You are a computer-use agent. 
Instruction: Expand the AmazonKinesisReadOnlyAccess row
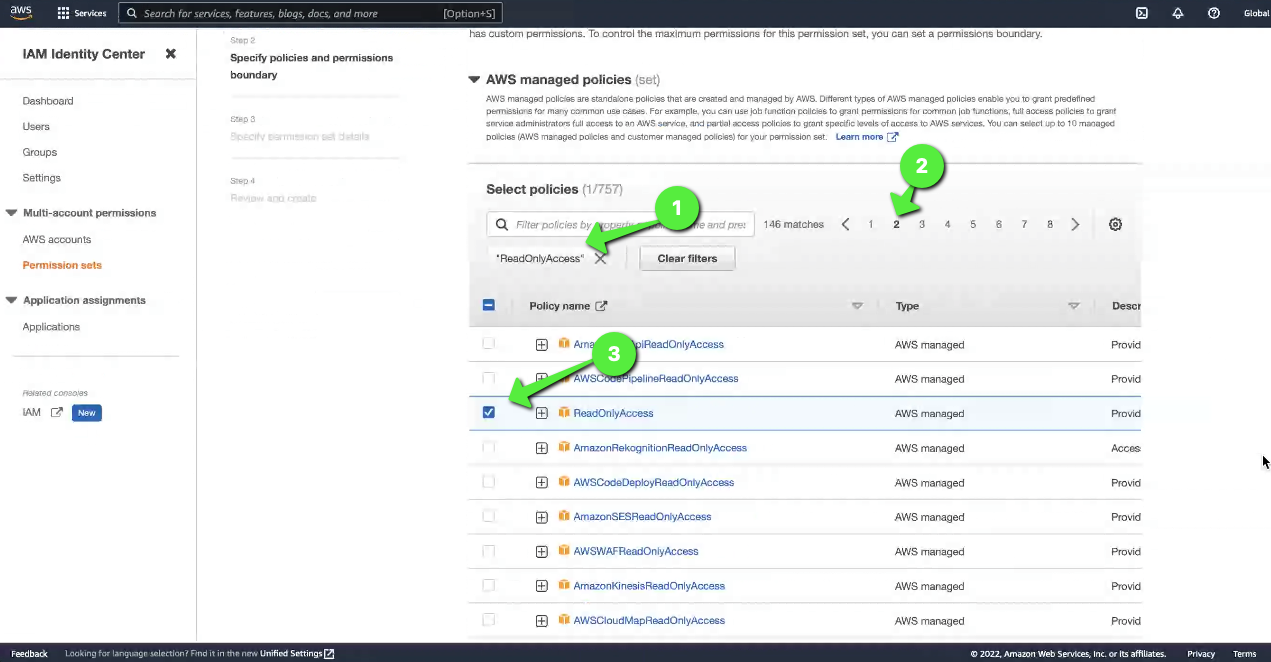(541, 586)
